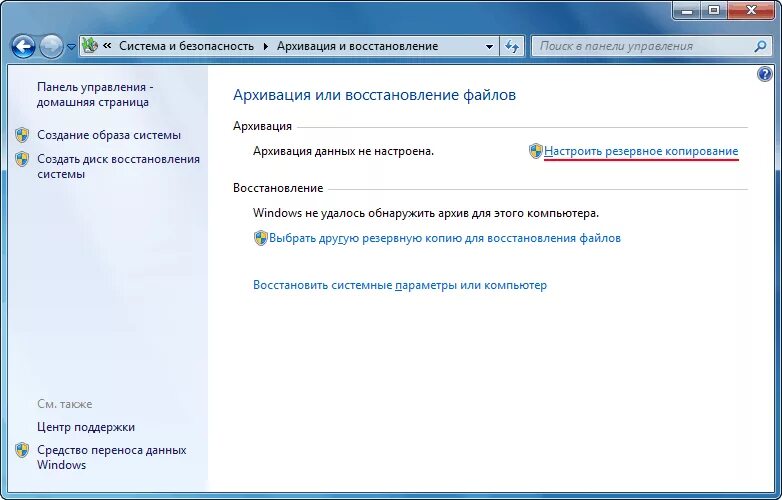Open 'Панель управления - домашняя страница'

pyautogui.click(x=95, y=94)
